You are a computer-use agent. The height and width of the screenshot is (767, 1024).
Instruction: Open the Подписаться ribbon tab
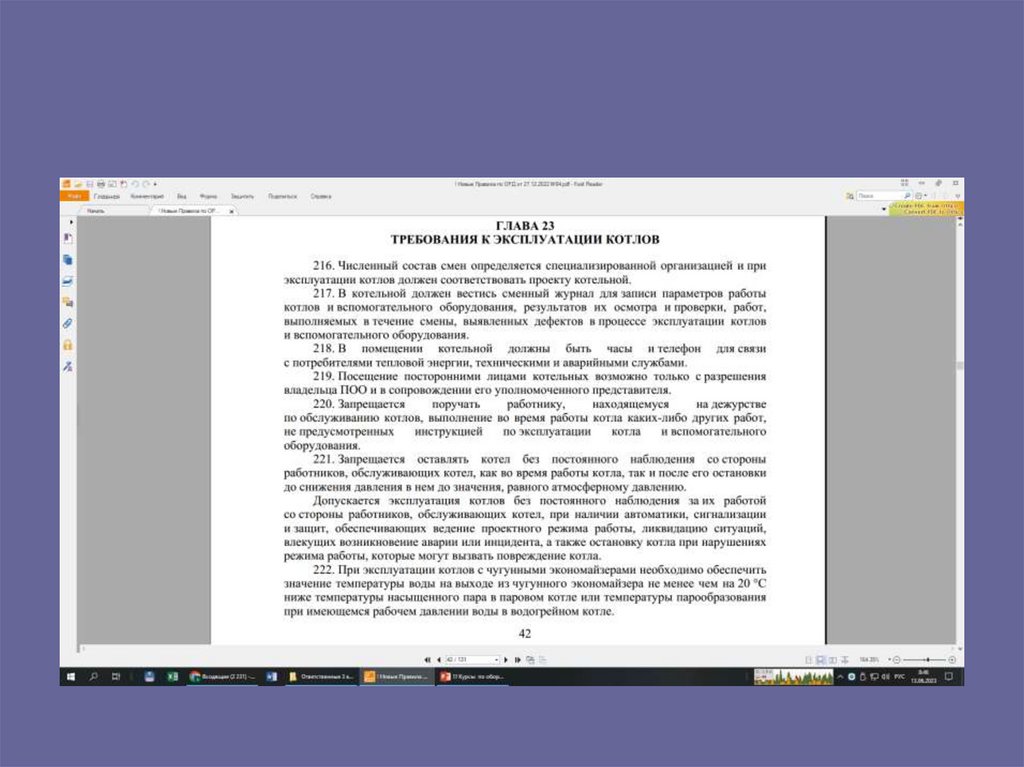tap(282, 196)
